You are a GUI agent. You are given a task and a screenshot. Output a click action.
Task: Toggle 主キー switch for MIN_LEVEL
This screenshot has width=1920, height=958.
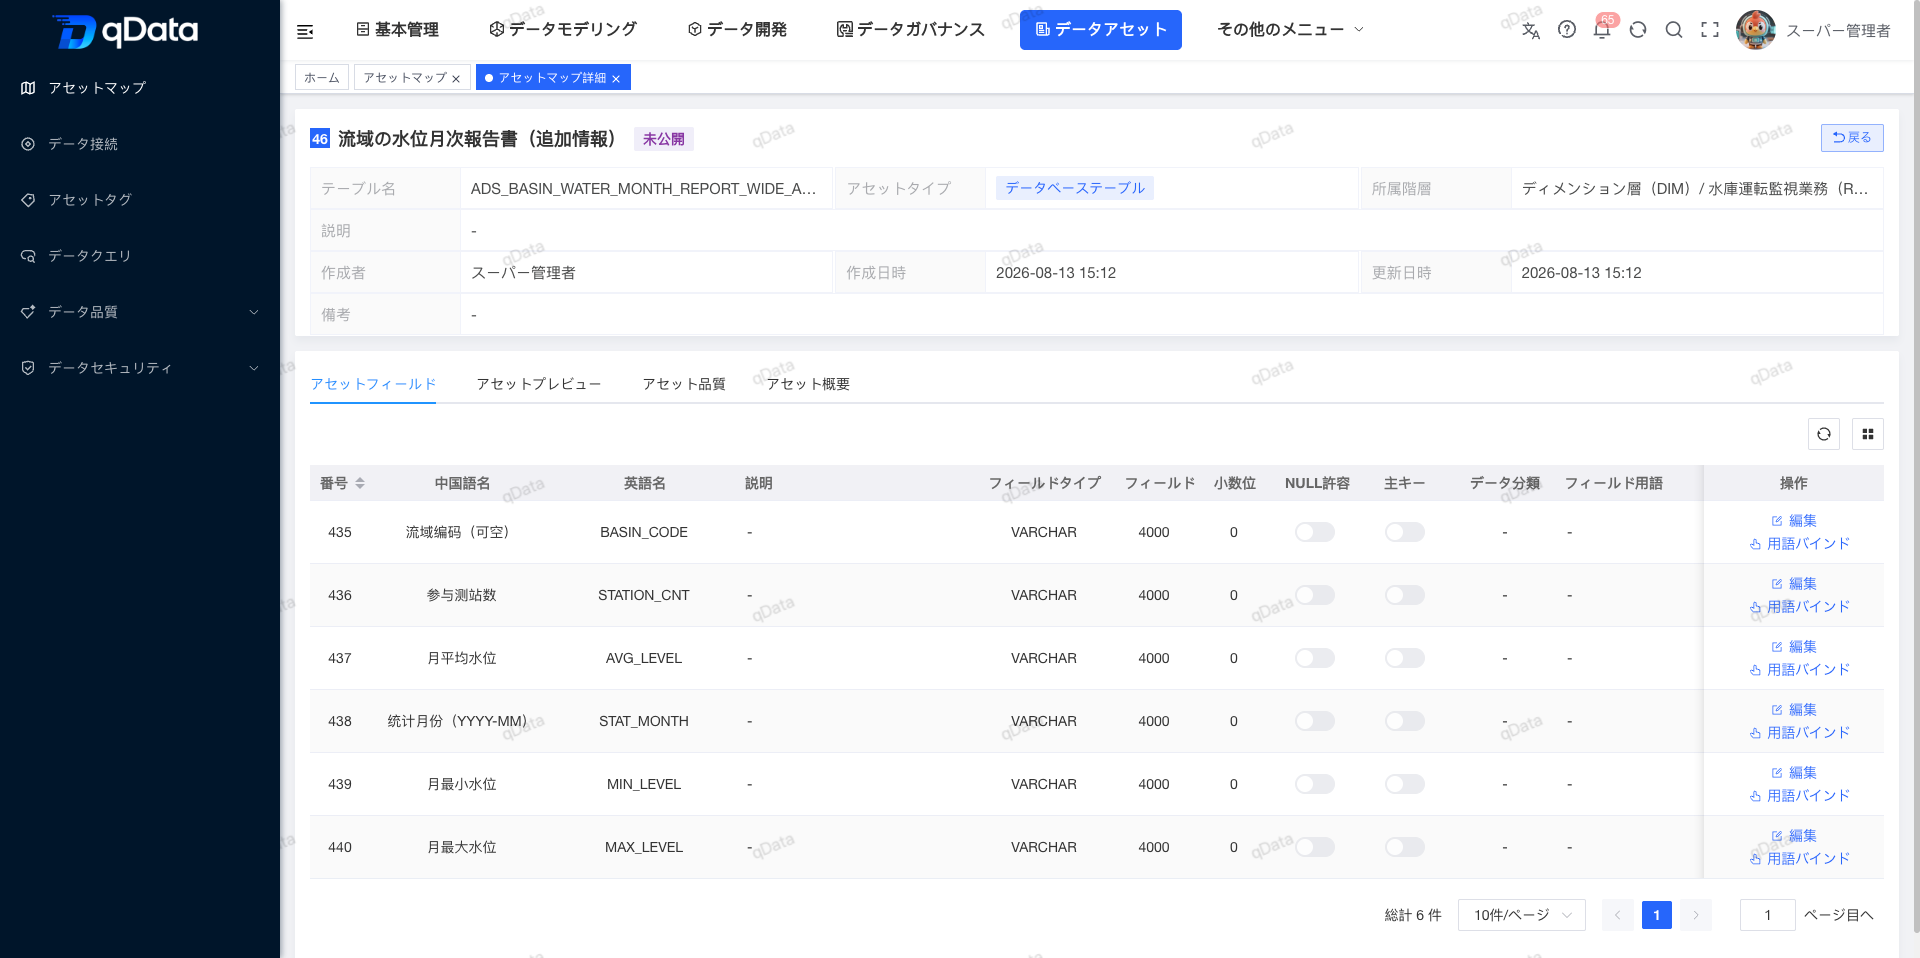[x=1405, y=784]
